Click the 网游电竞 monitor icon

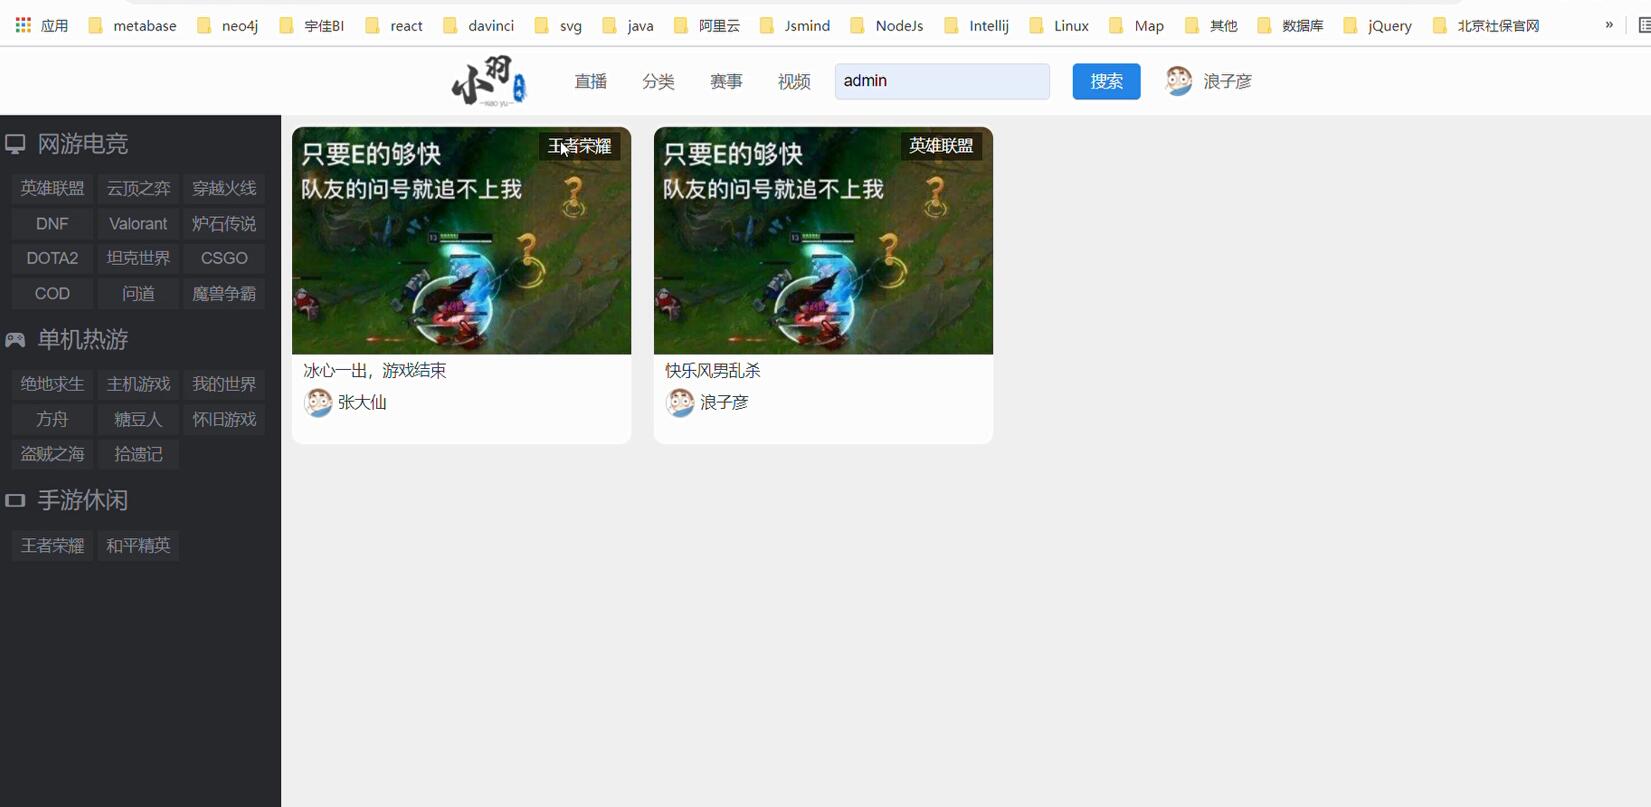(x=15, y=144)
